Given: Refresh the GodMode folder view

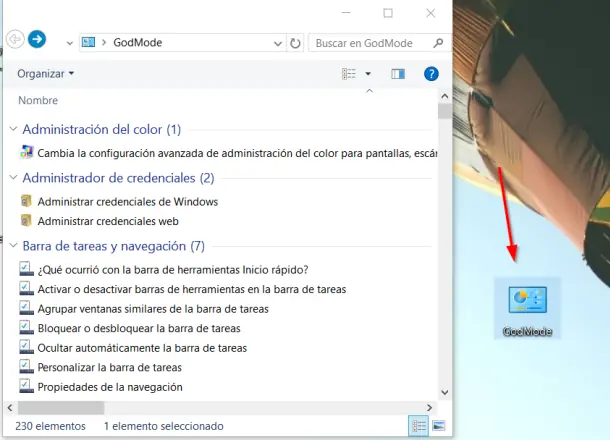Looking at the screenshot, I should (295, 43).
